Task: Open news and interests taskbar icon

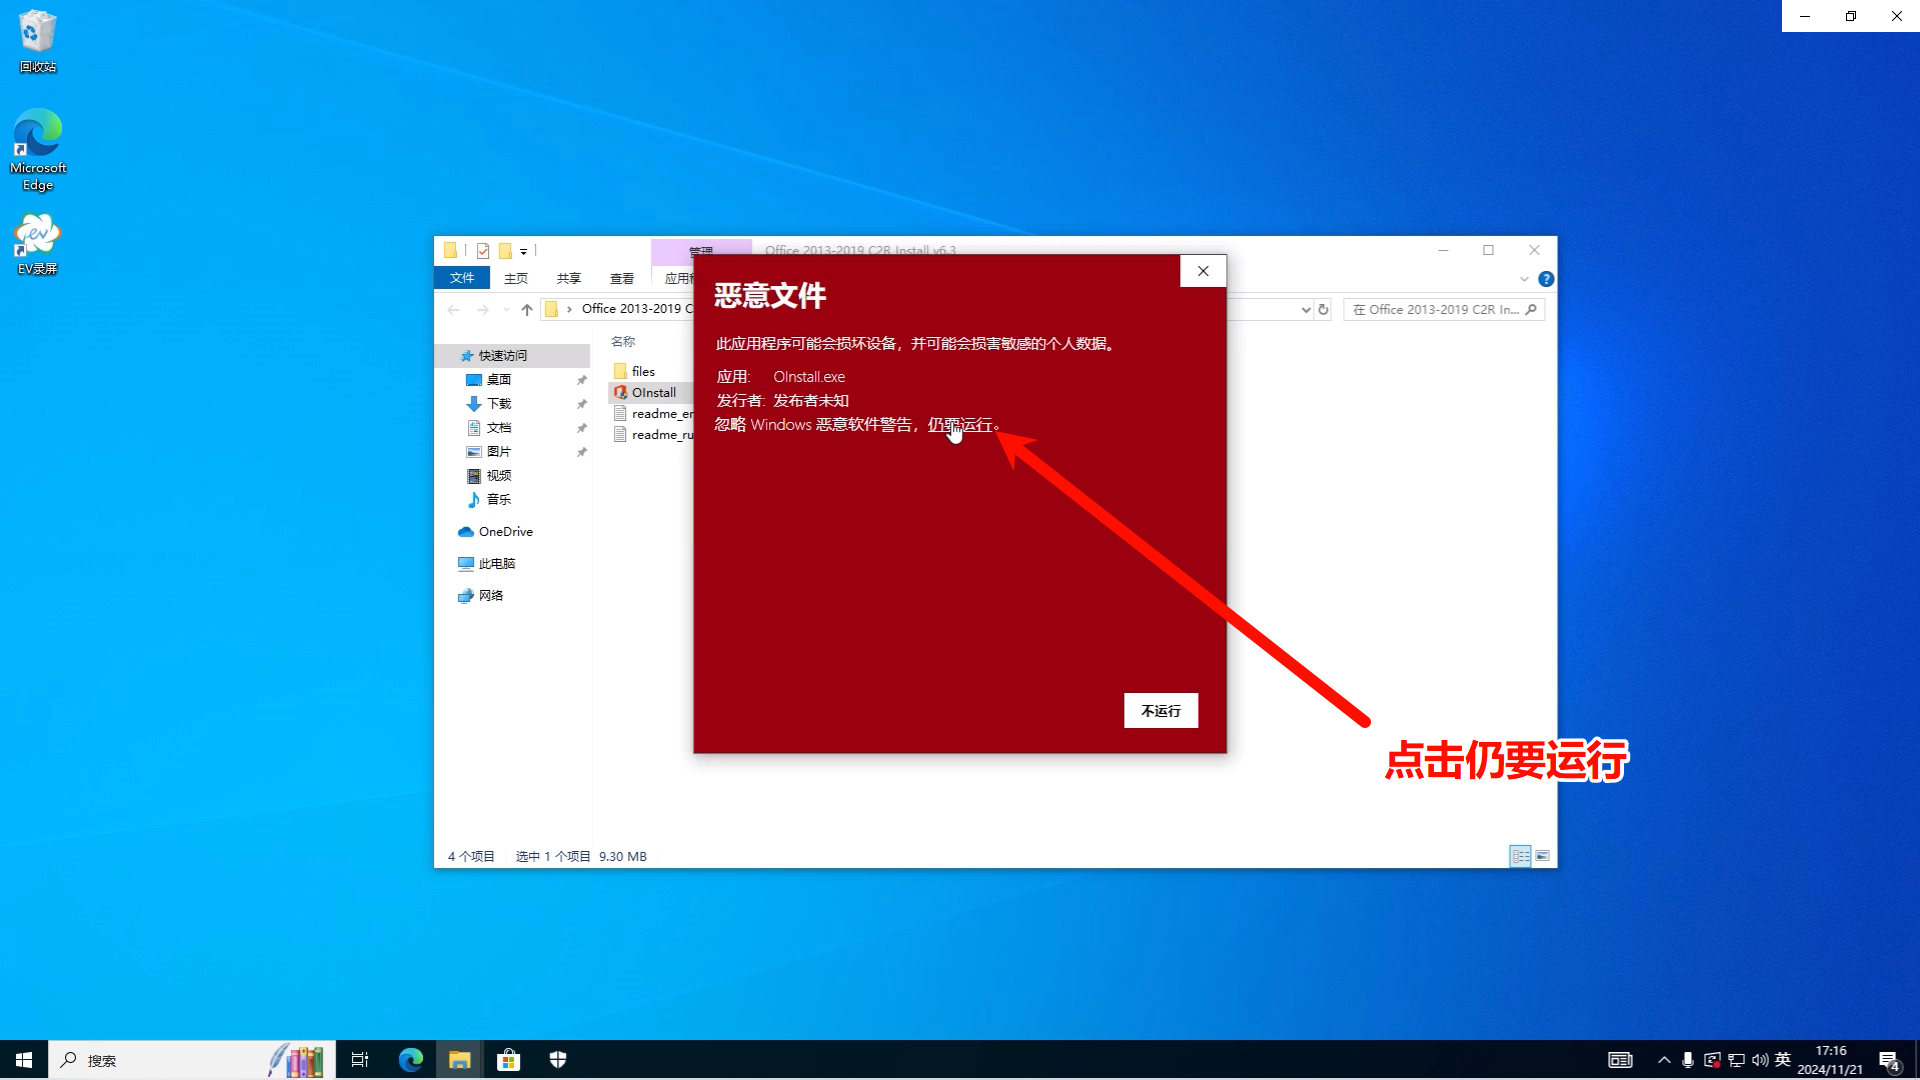Action: point(1620,1060)
